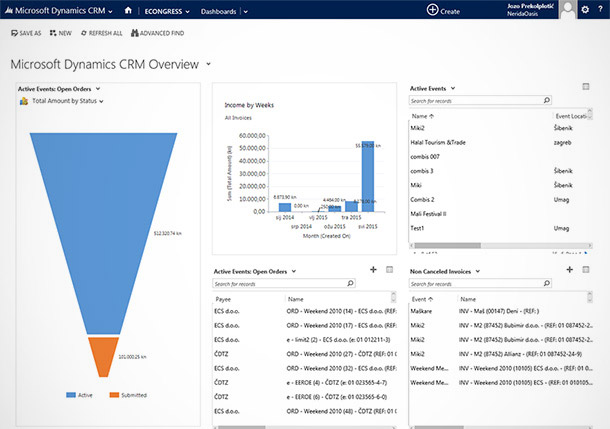Viewport: 610px width, 429px height.
Task: Open the settings gear icon
Action: [x=585, y=10]
